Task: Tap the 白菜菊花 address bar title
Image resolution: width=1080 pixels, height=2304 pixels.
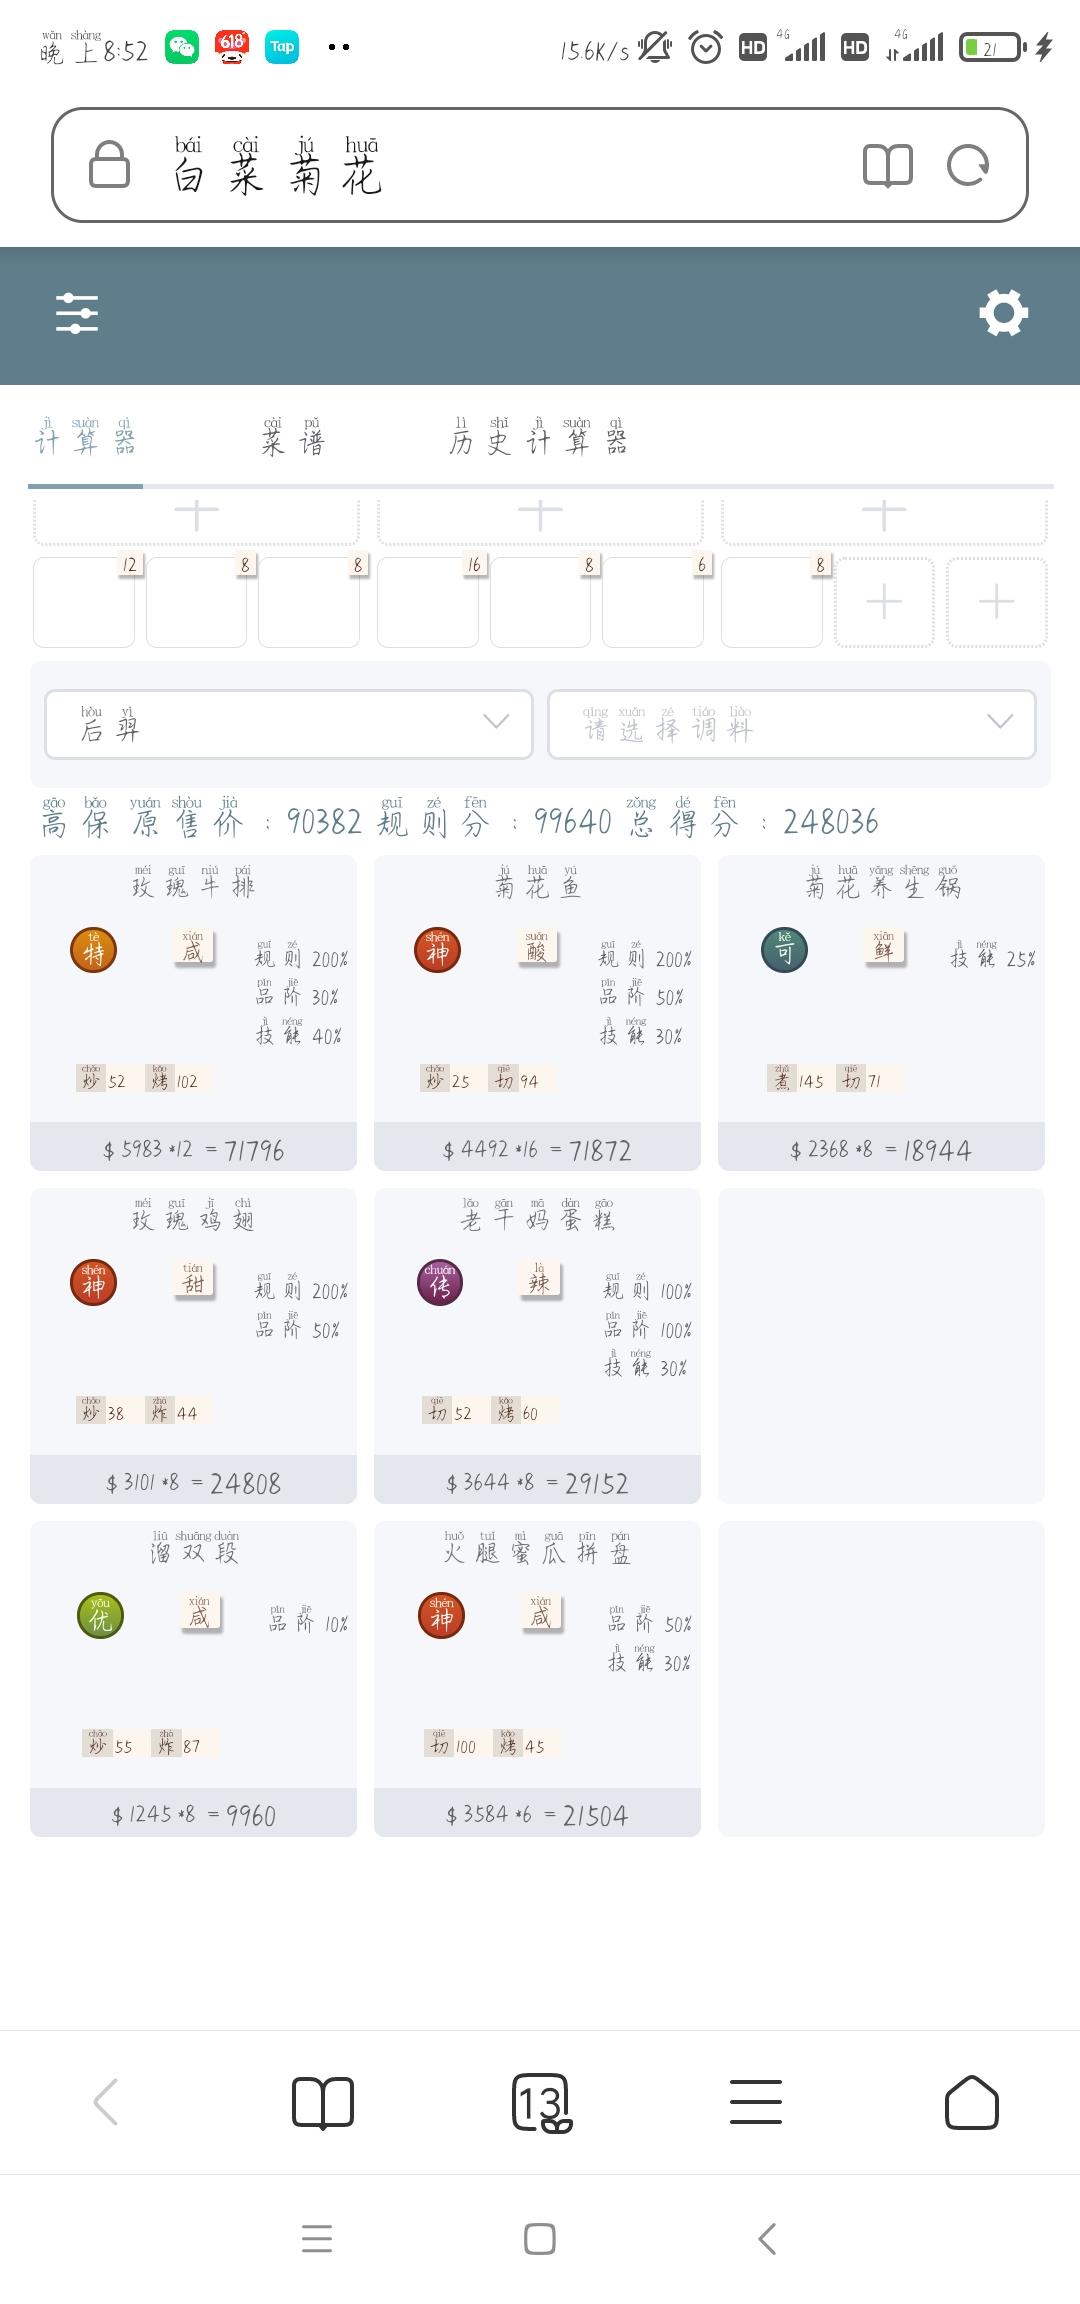Action: point(277,165)
